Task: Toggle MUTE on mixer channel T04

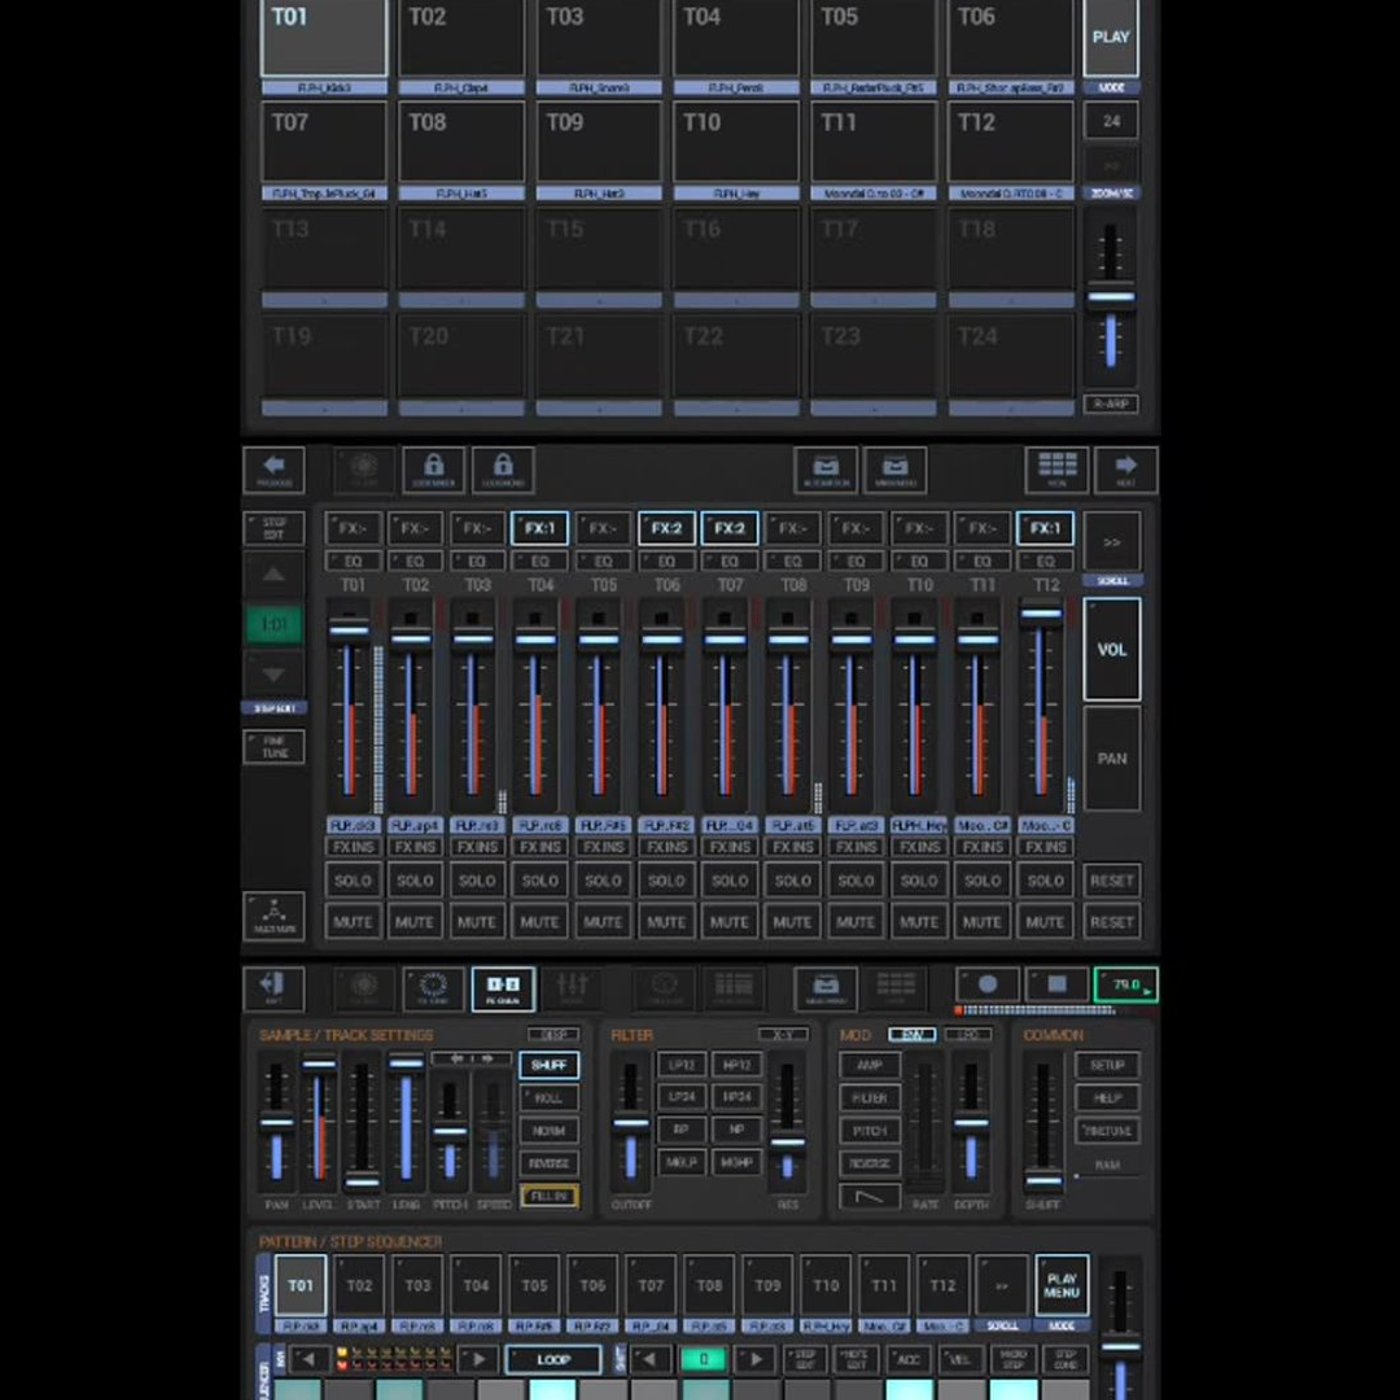Action: click(x=540, y=922)
